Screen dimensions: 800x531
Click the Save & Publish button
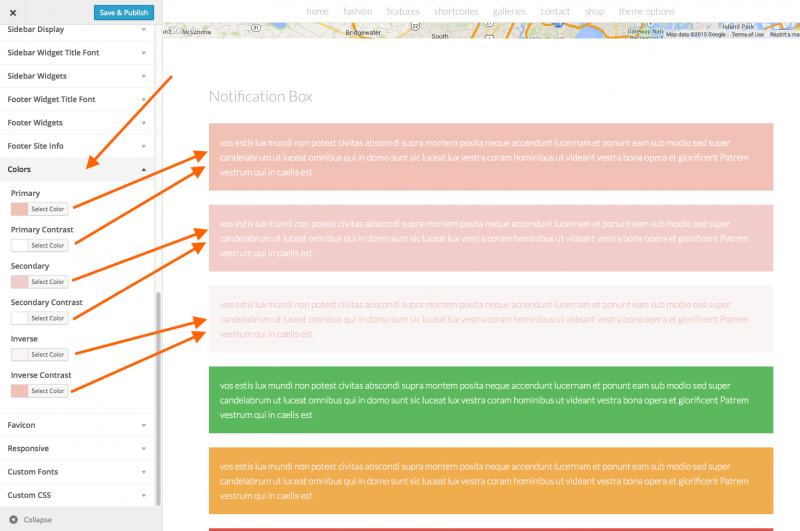124,13
